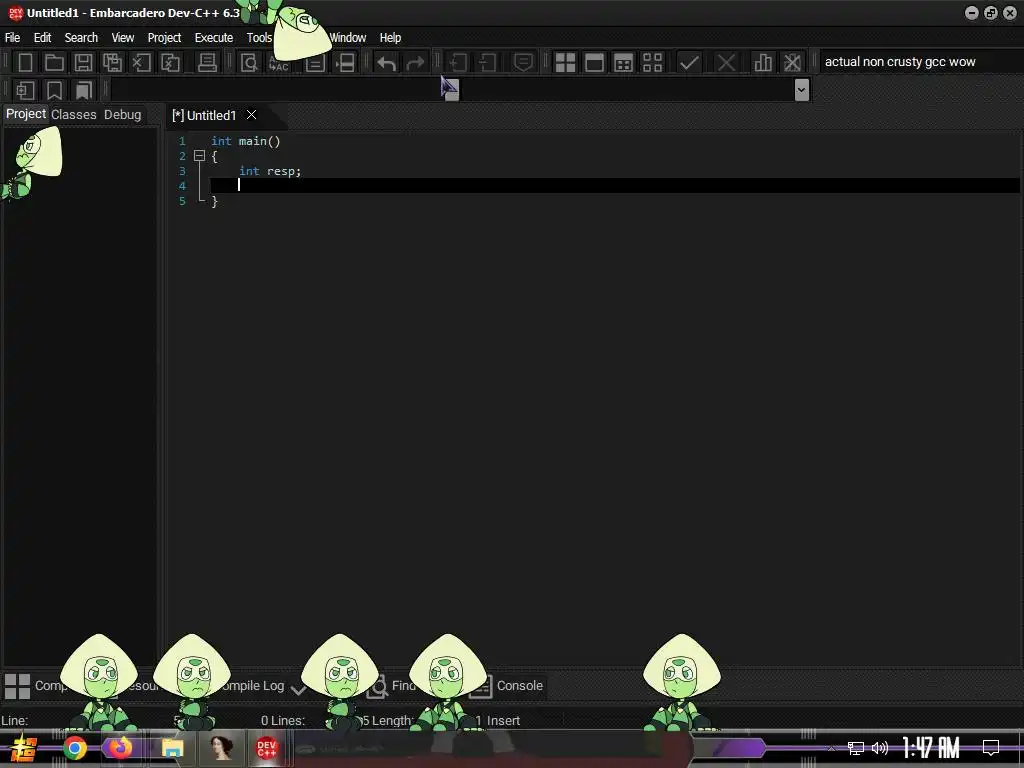Open Find with the magnifier icon
Screen dimensions: 1024x768
pos(249,63)
